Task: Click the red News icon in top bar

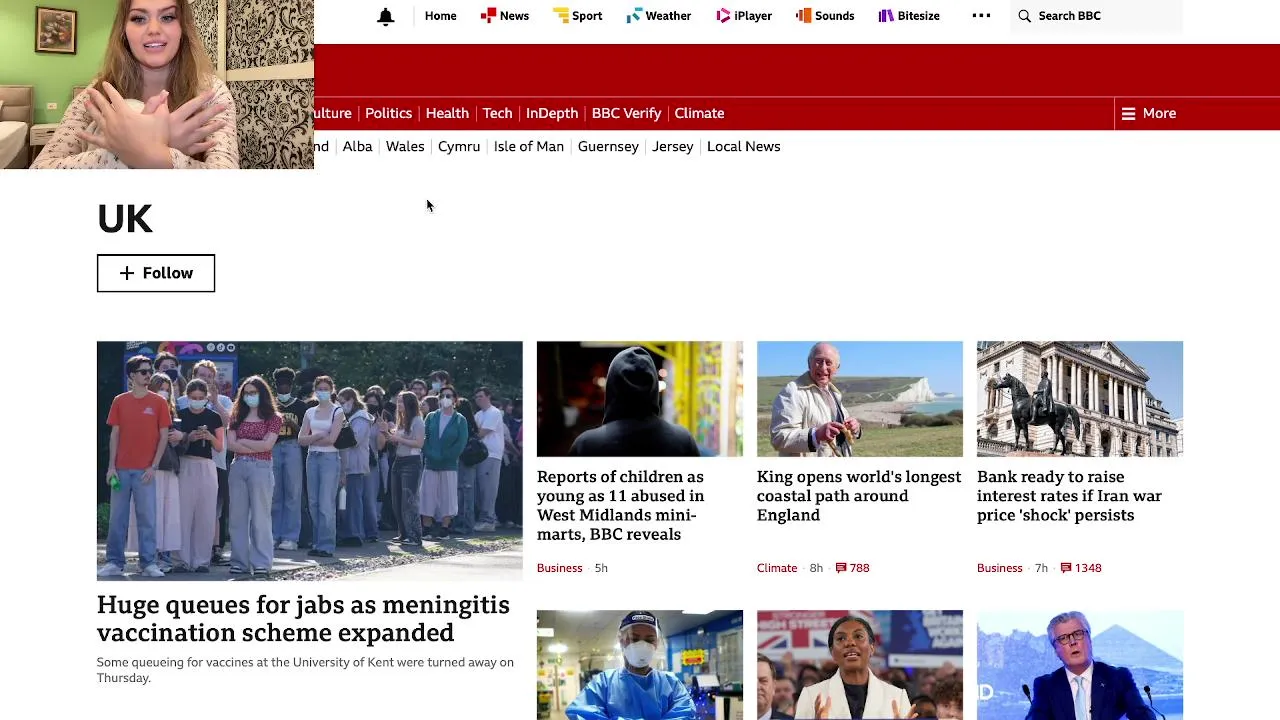Action: pyautogui.click(x=488, y=16)
